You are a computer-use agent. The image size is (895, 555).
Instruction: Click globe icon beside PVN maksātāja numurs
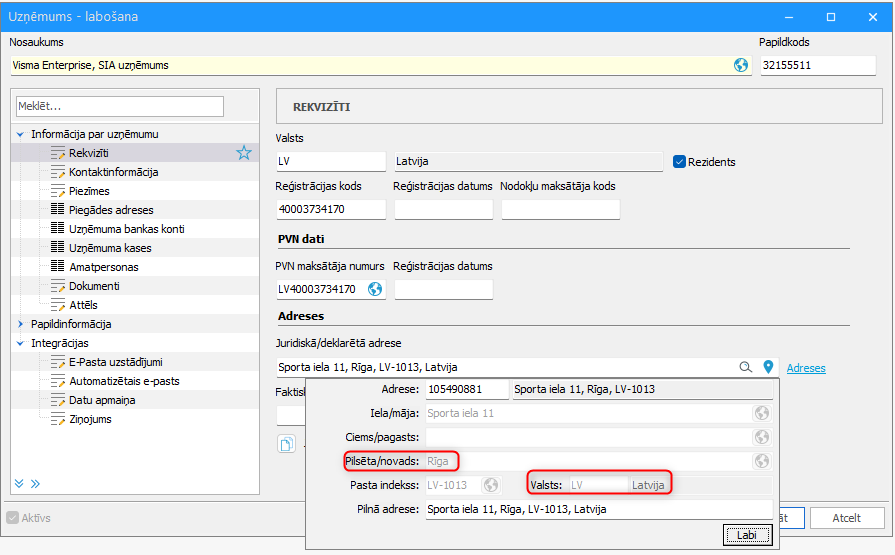tap(374, 289)
